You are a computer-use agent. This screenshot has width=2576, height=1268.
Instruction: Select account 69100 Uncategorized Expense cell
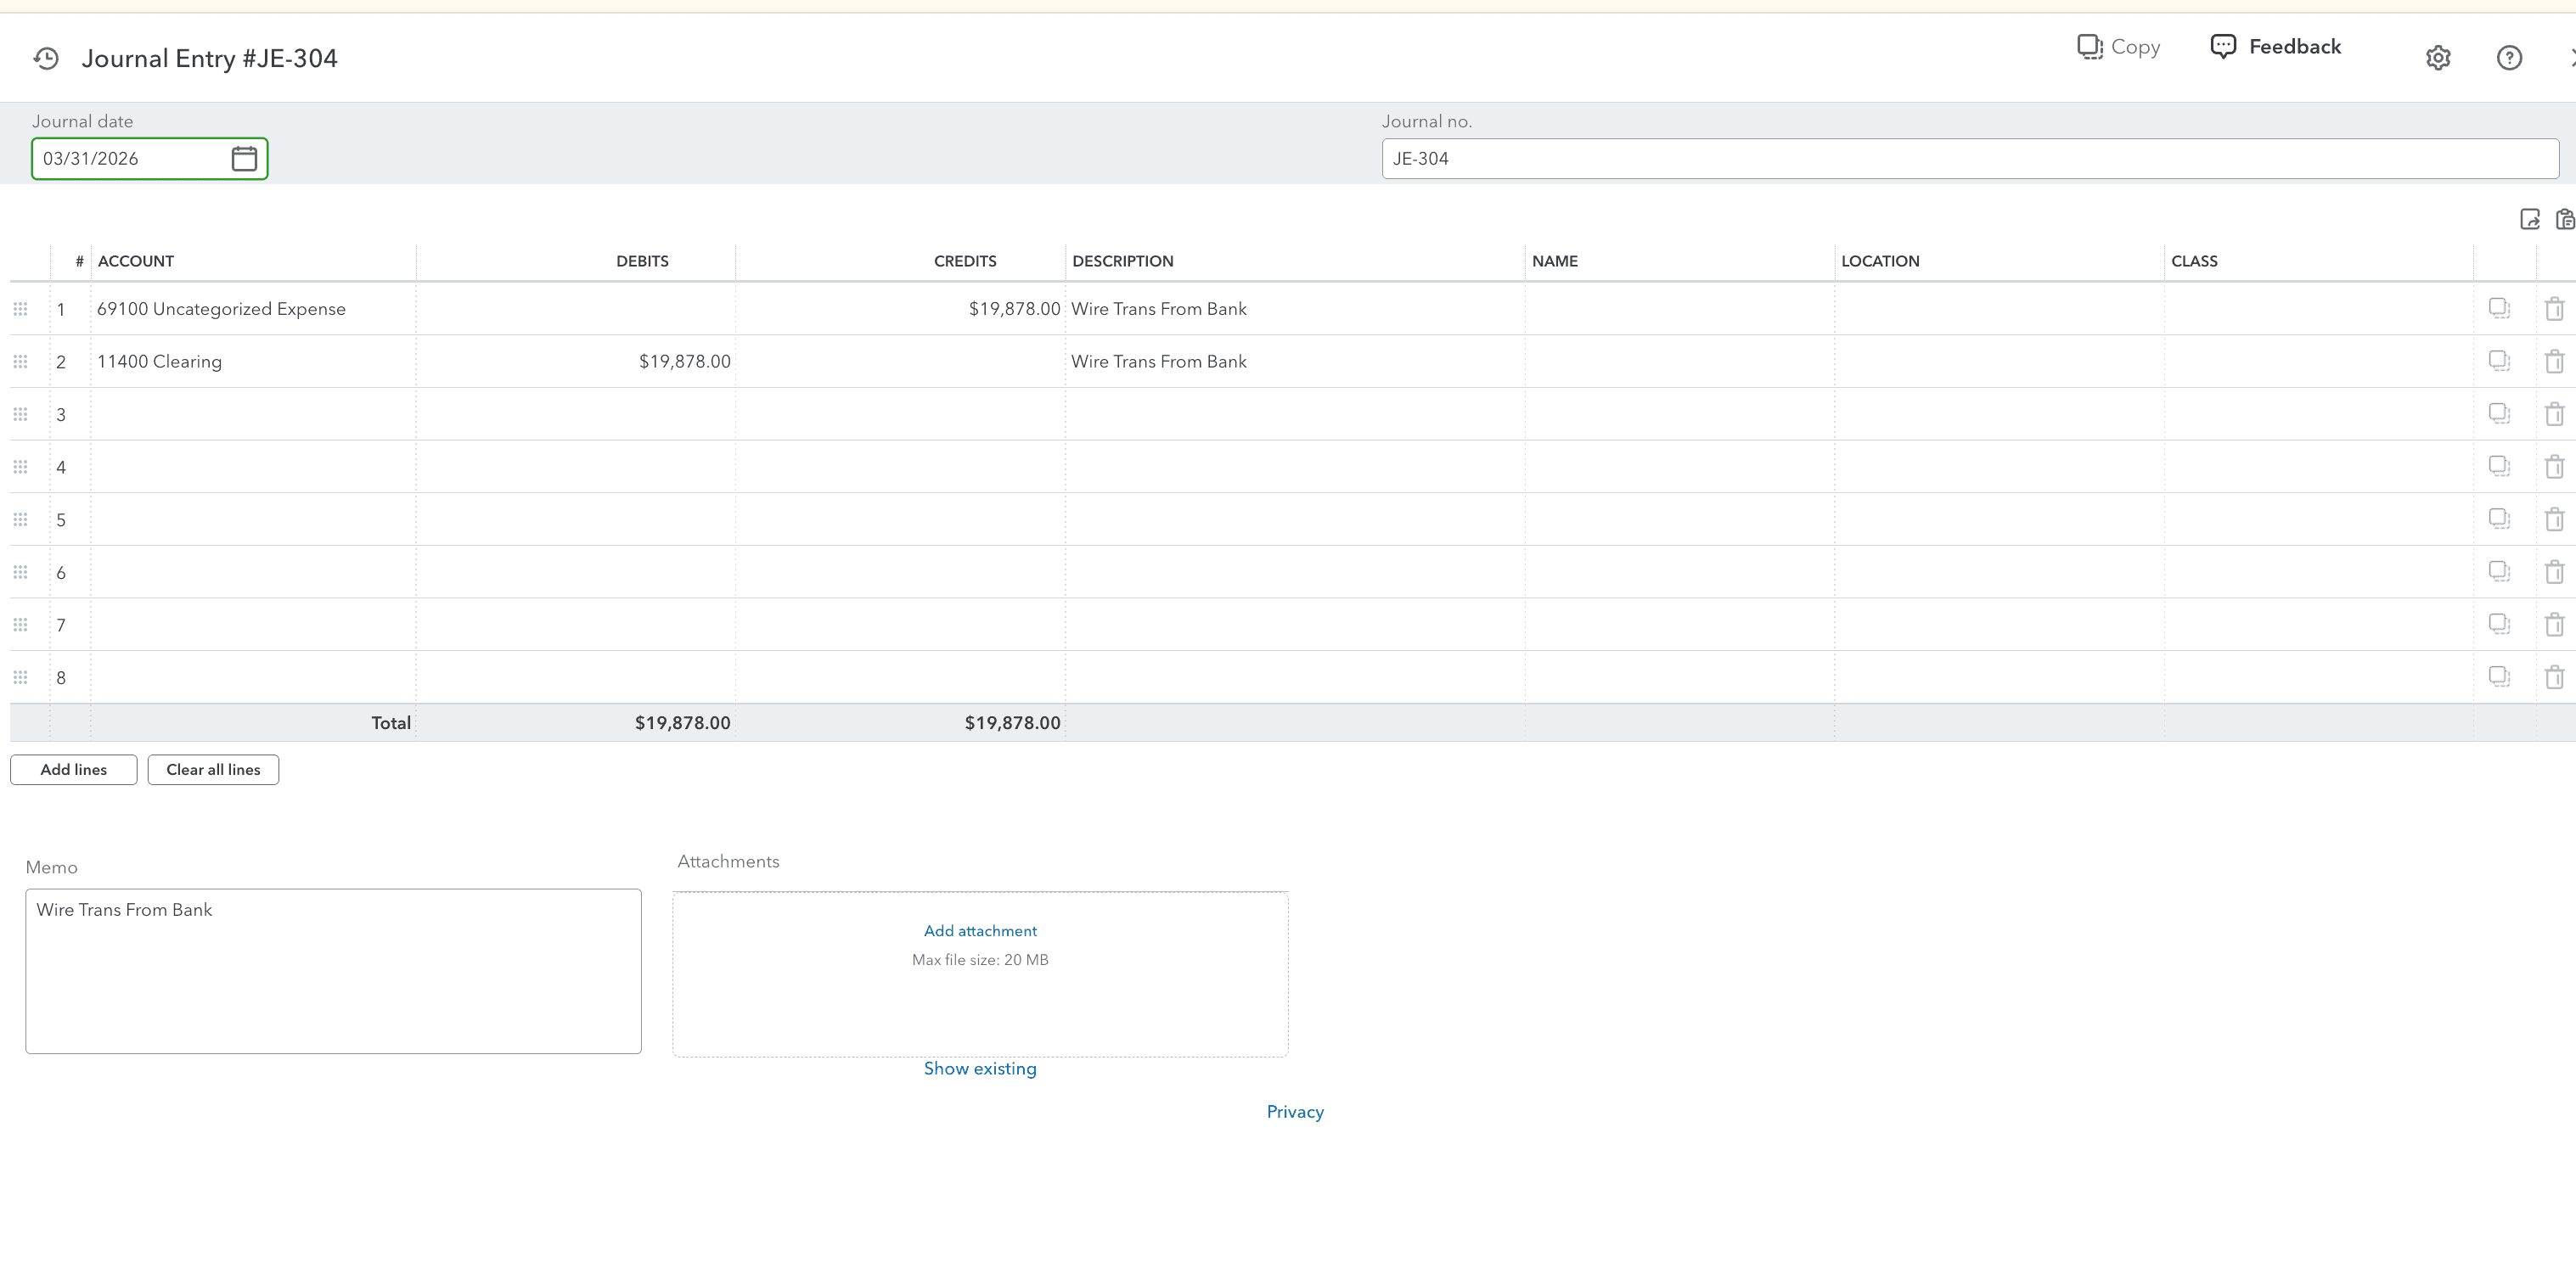click(x=253, y=309)
